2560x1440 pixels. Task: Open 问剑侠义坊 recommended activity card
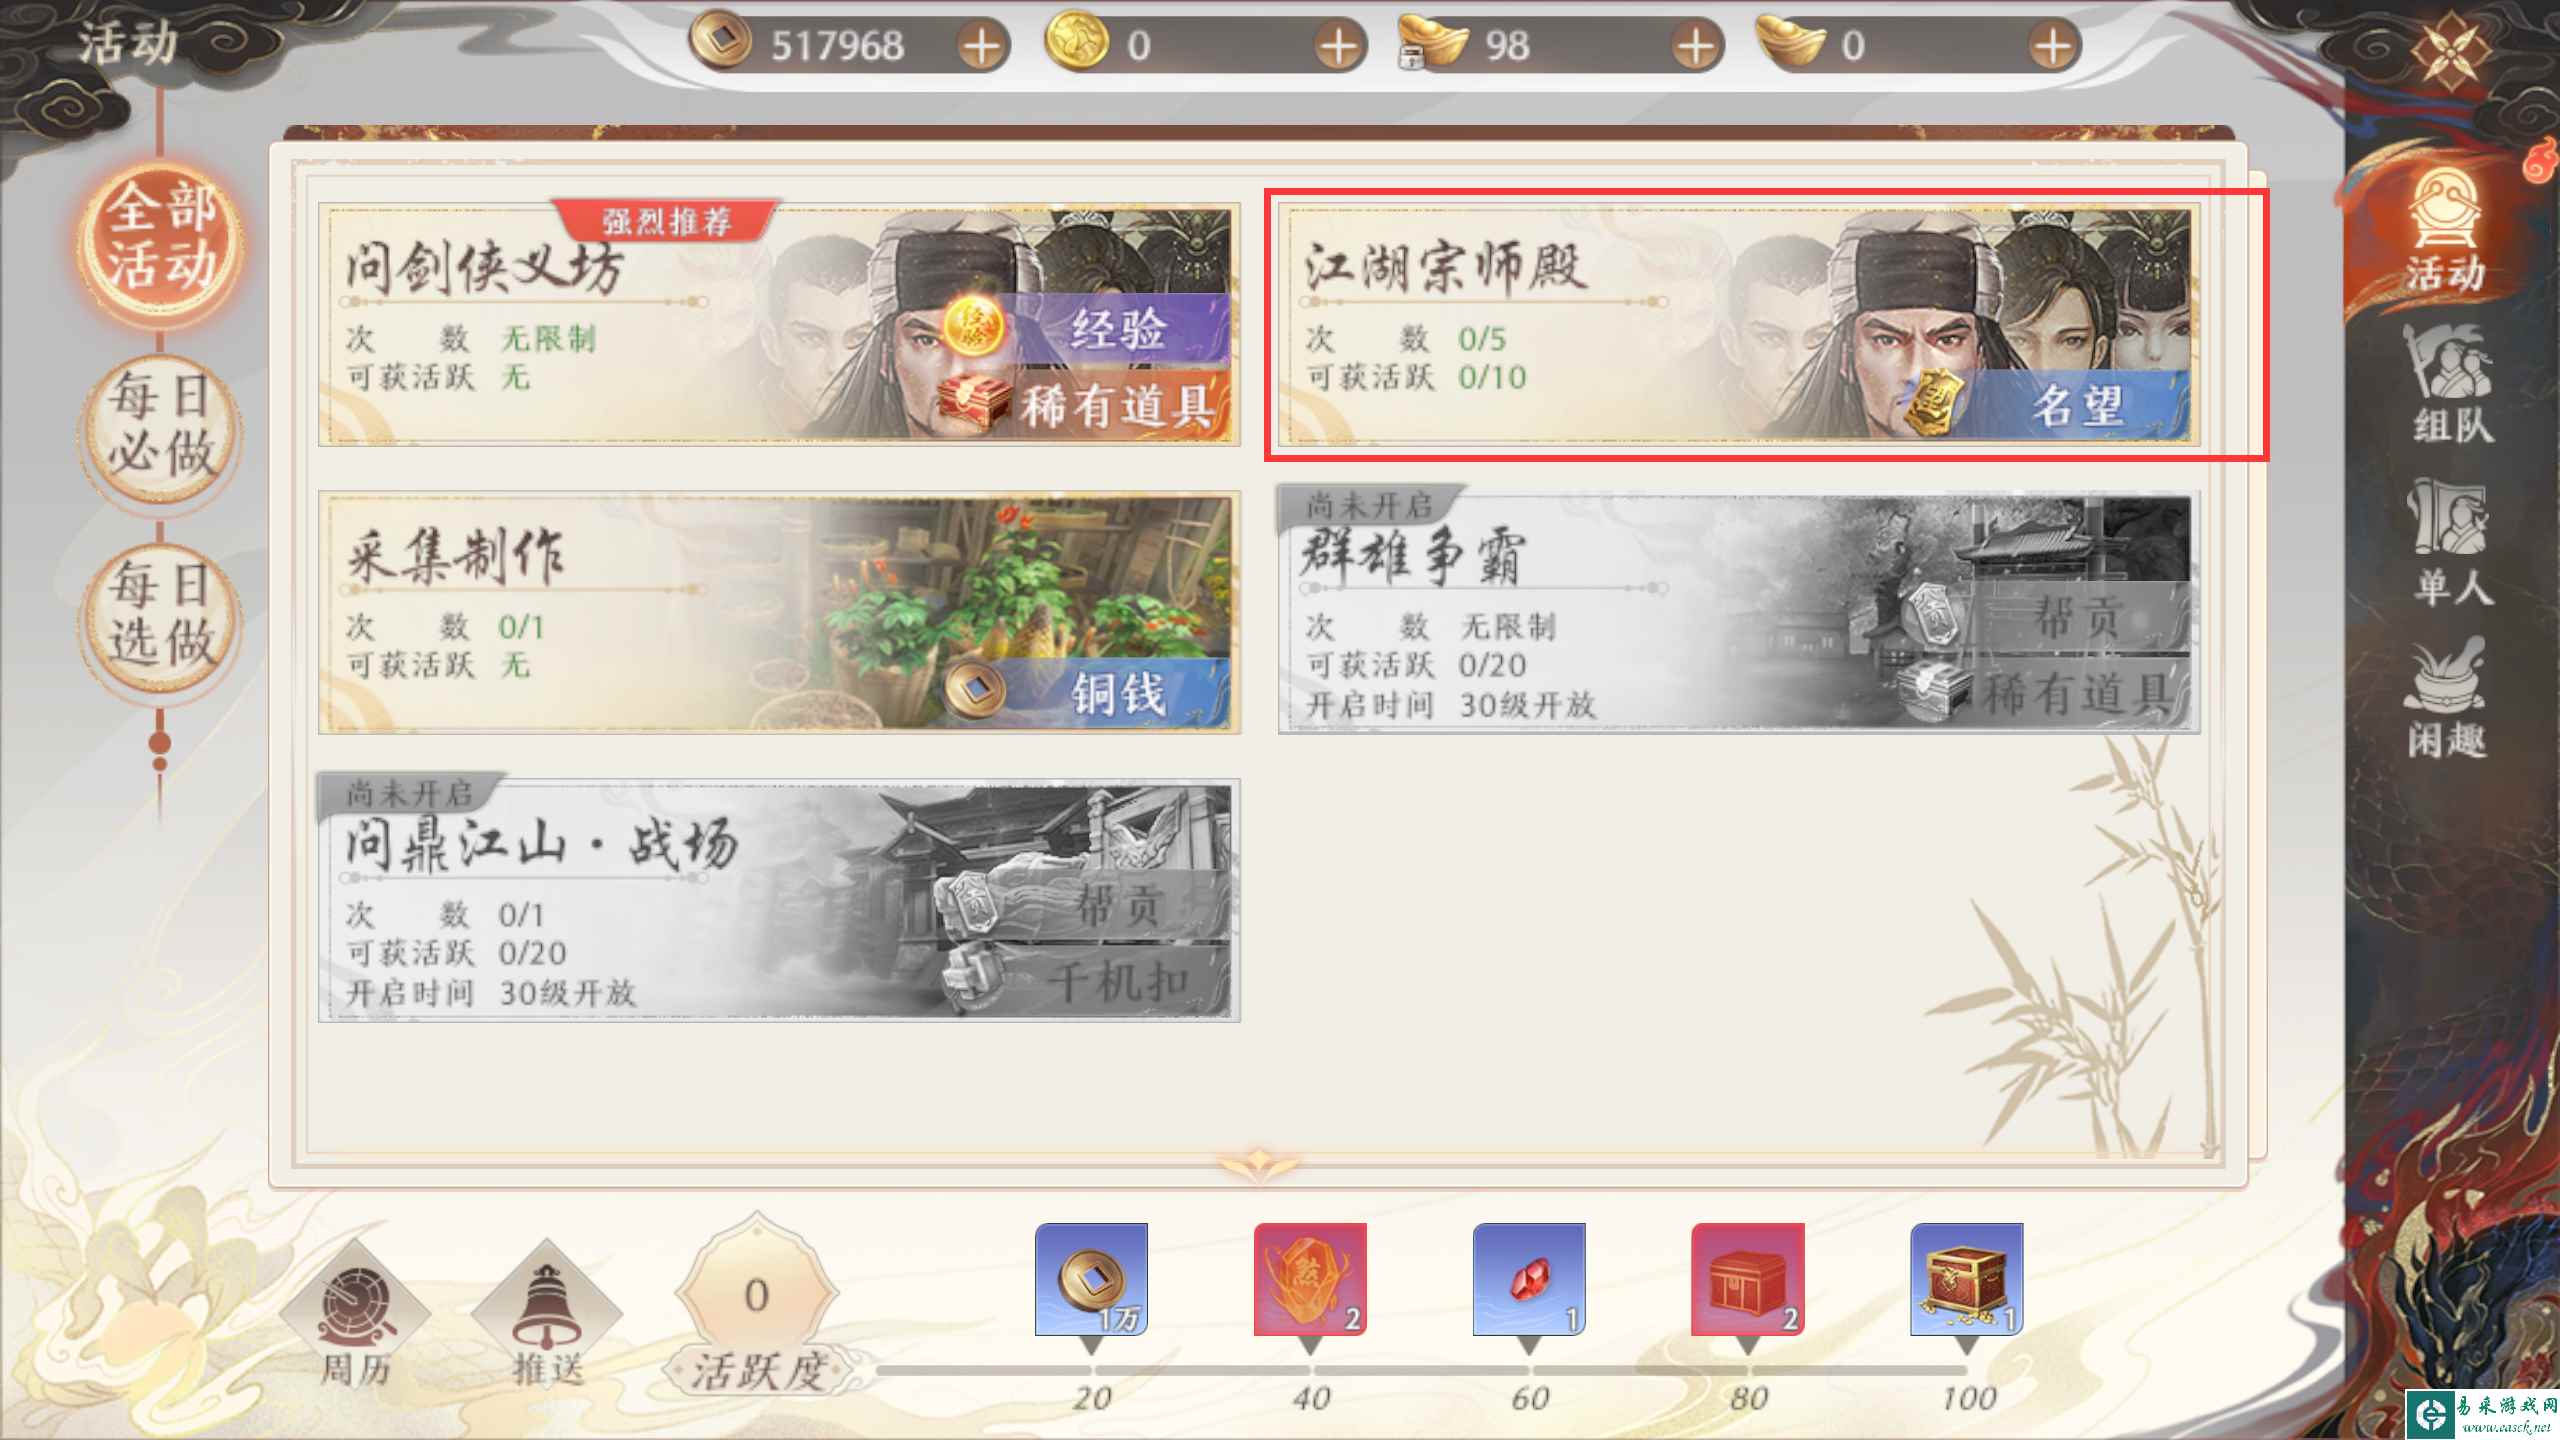click(x=779, y=325)
